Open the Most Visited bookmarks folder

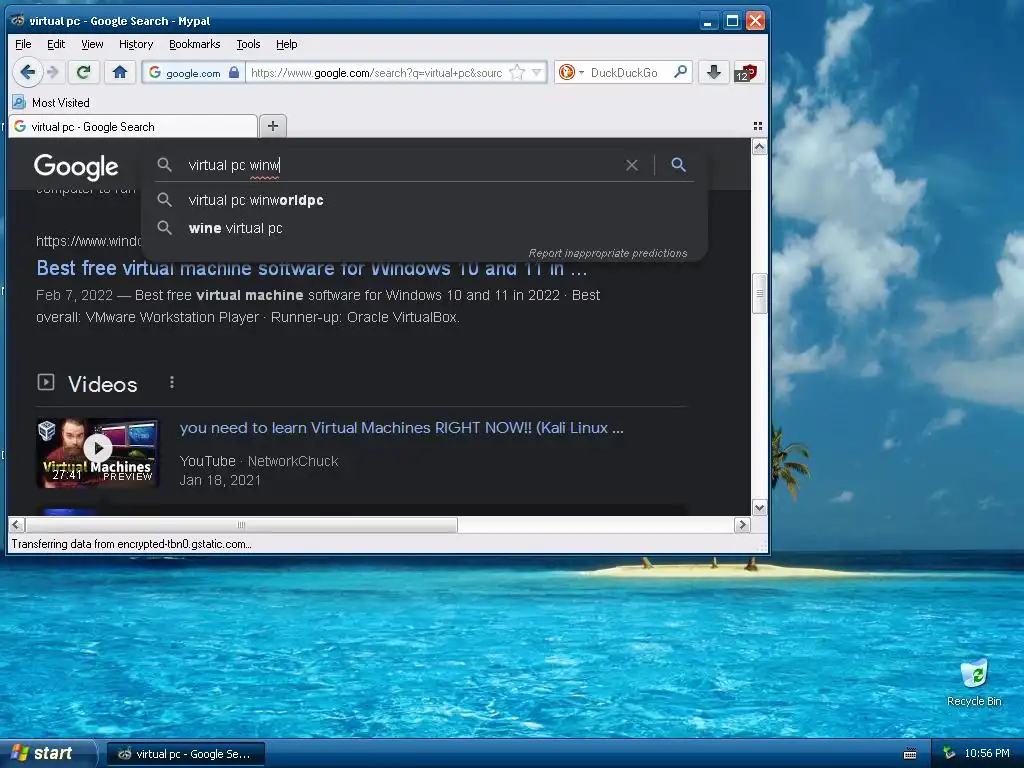51,103
